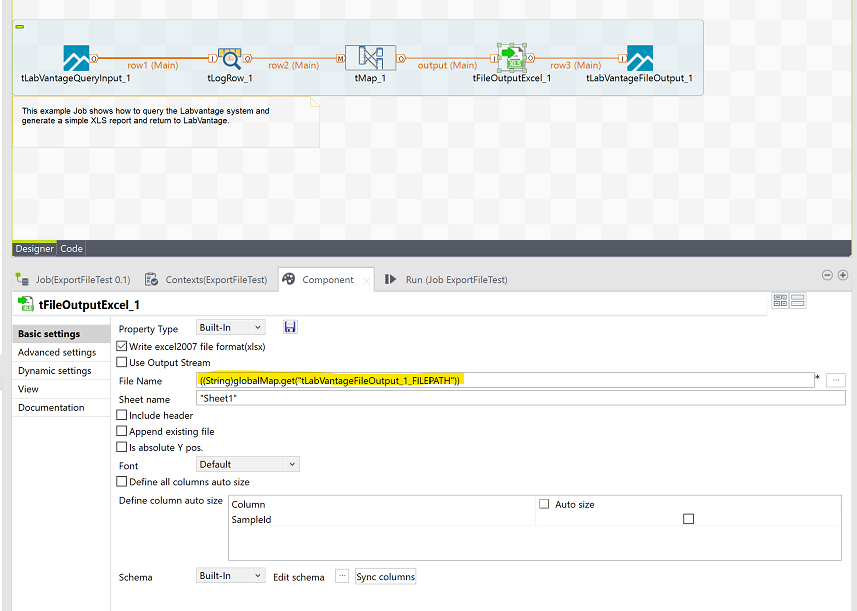This screenshot has height=611, width=857.
Task: Click the tFileOutputExcel_1 header XLS icon
Action: [26, 303]
